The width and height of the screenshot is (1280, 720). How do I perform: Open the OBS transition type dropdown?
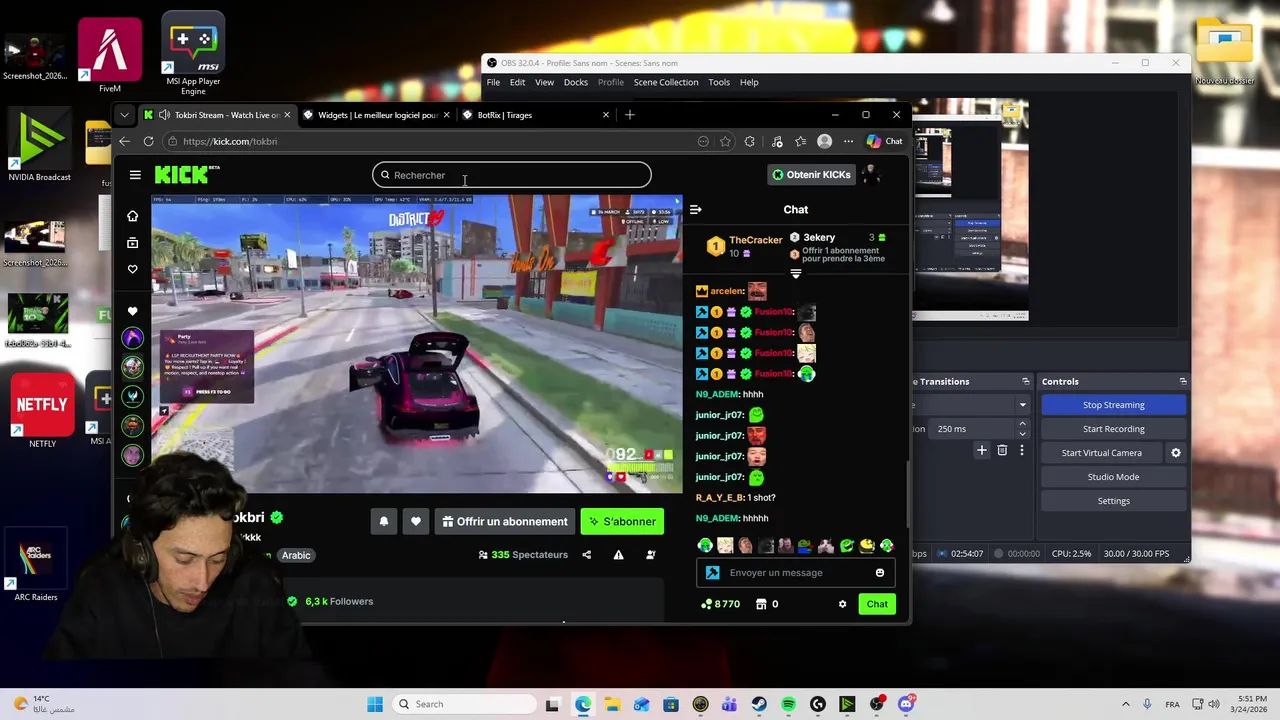(x=1022, y=405)
